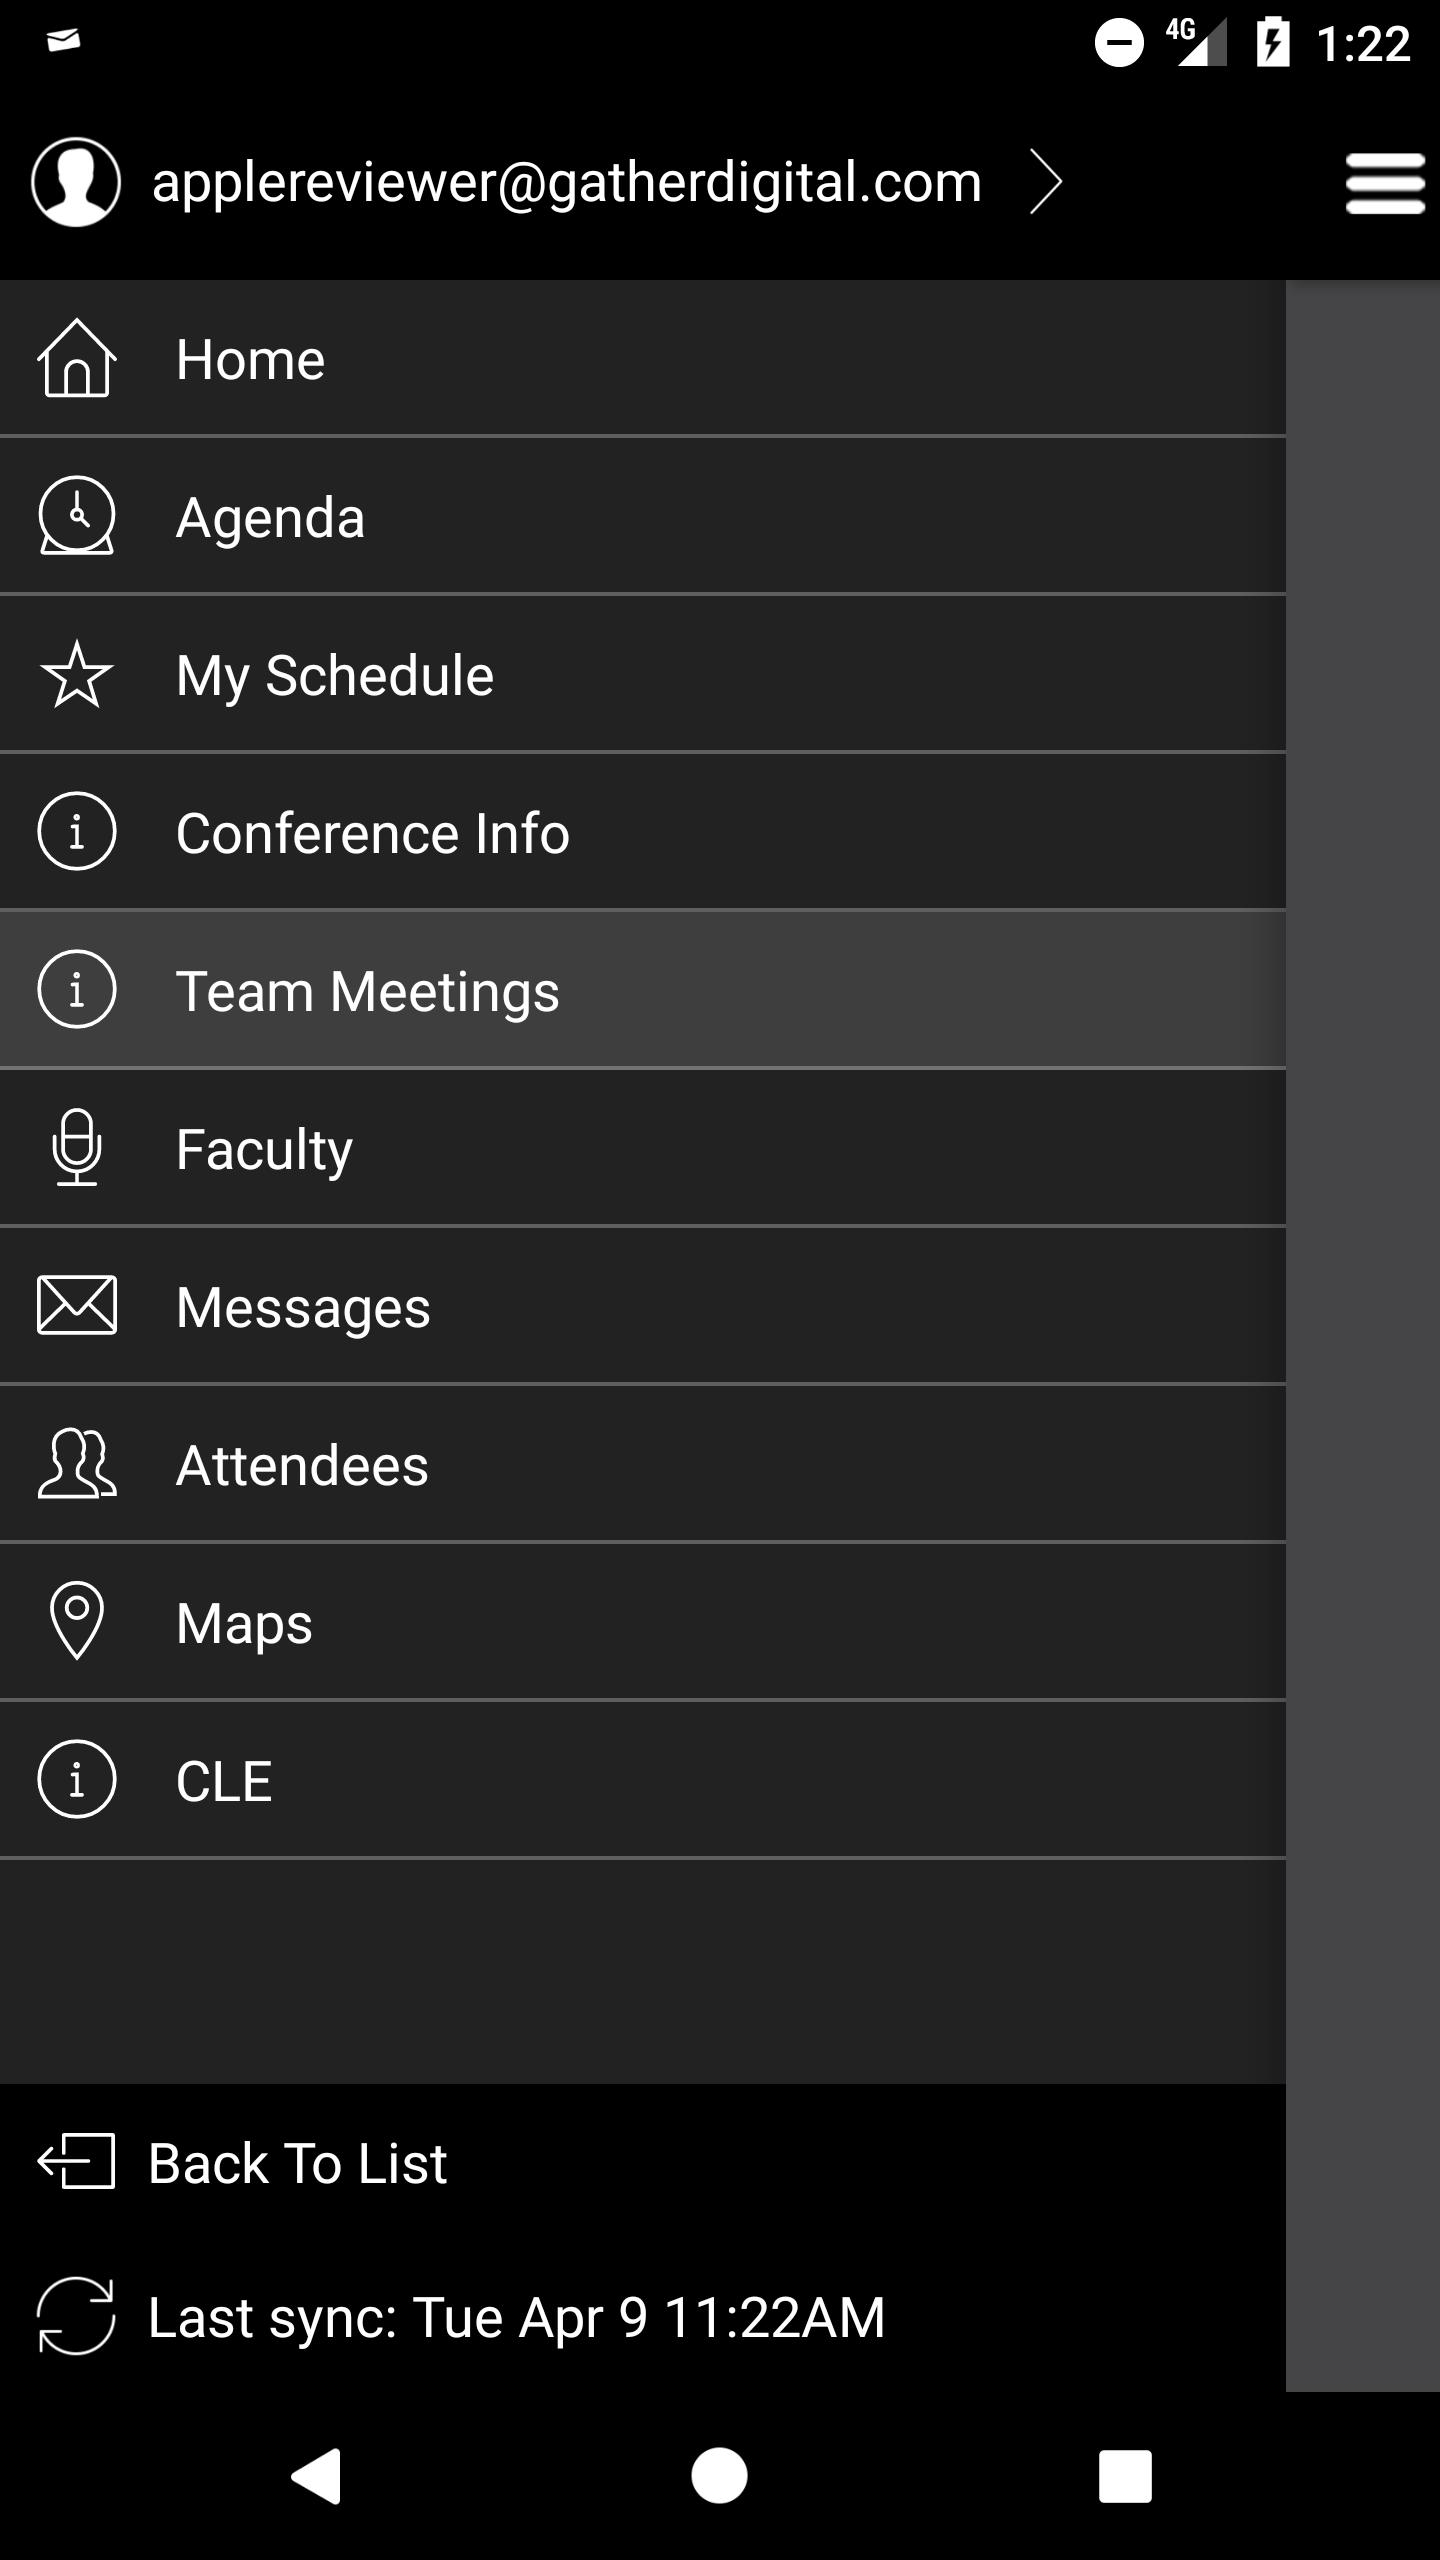1440x2560 pixels.
Task: Select the Team Meetings menu item
Action: [367, 991]
